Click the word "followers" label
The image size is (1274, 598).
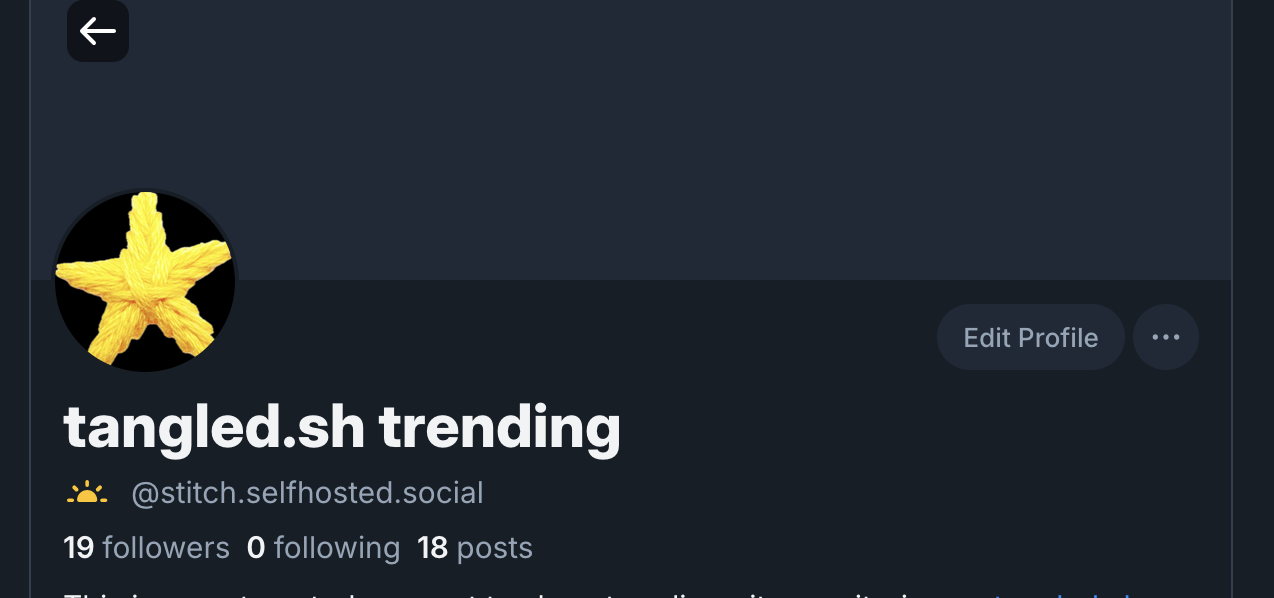166,547
